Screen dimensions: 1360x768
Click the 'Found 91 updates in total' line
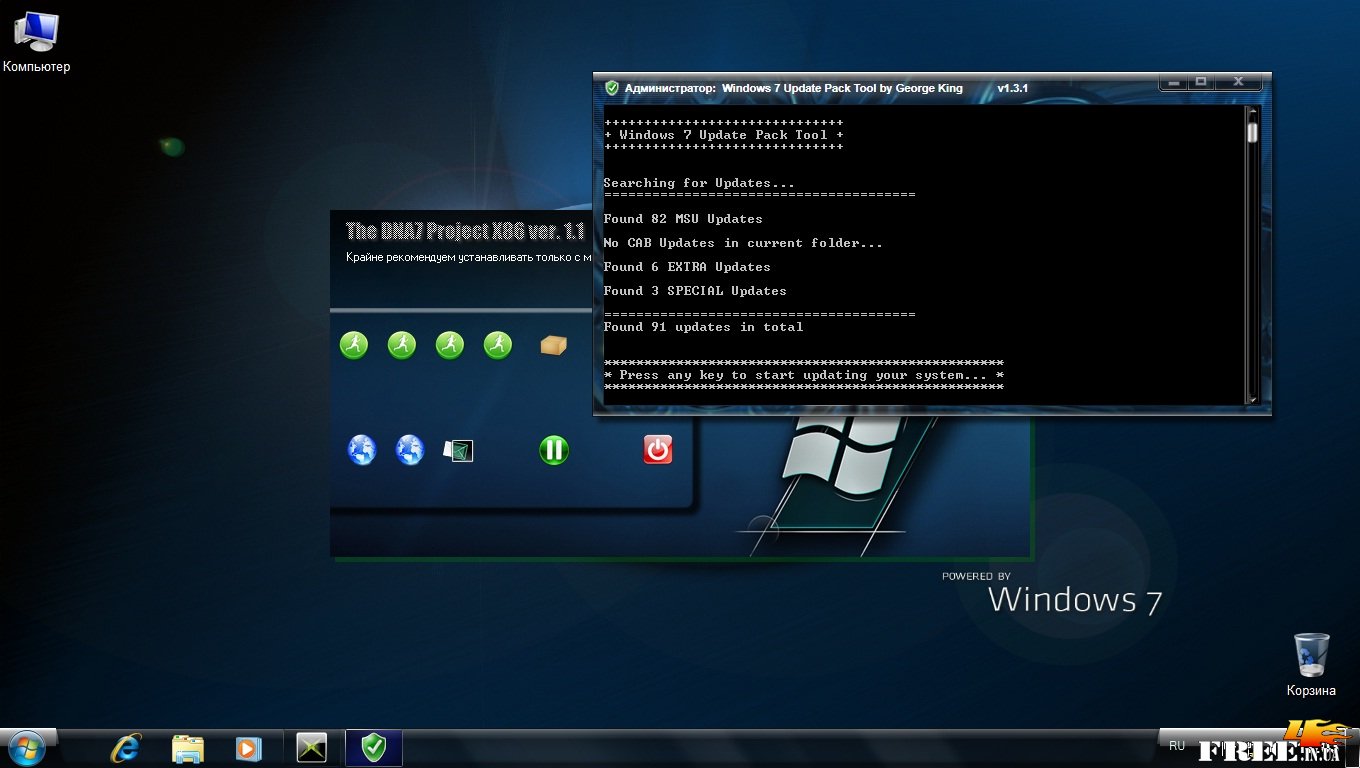point(703,327)
